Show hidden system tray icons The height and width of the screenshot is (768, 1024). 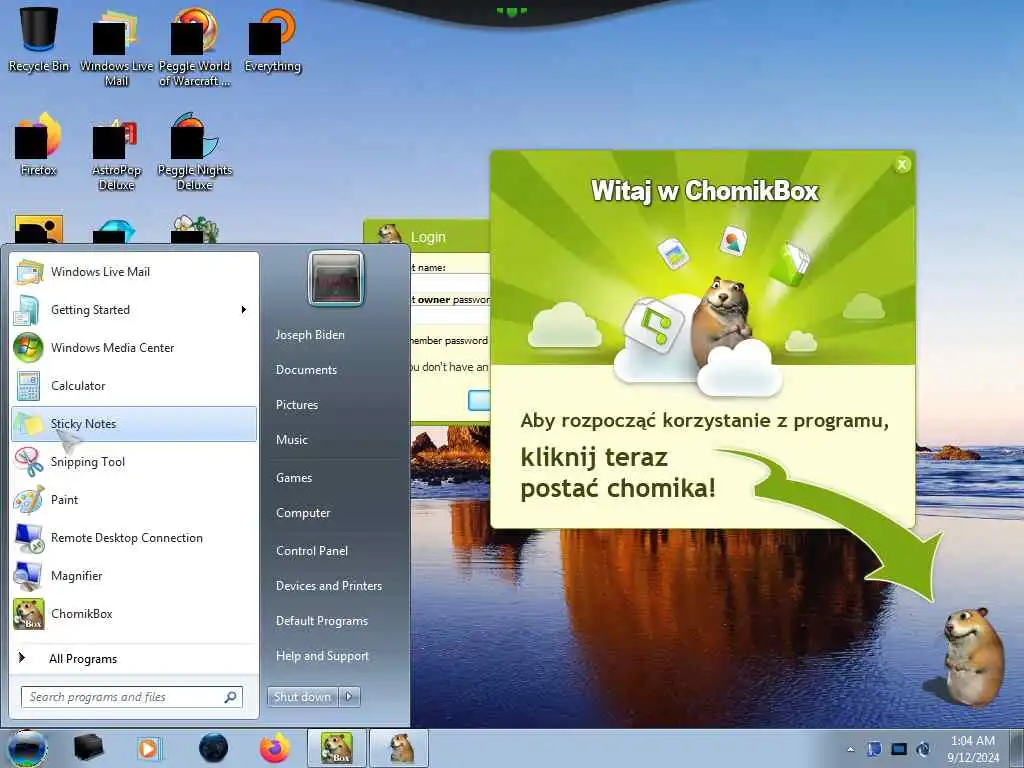coord(850,749)
